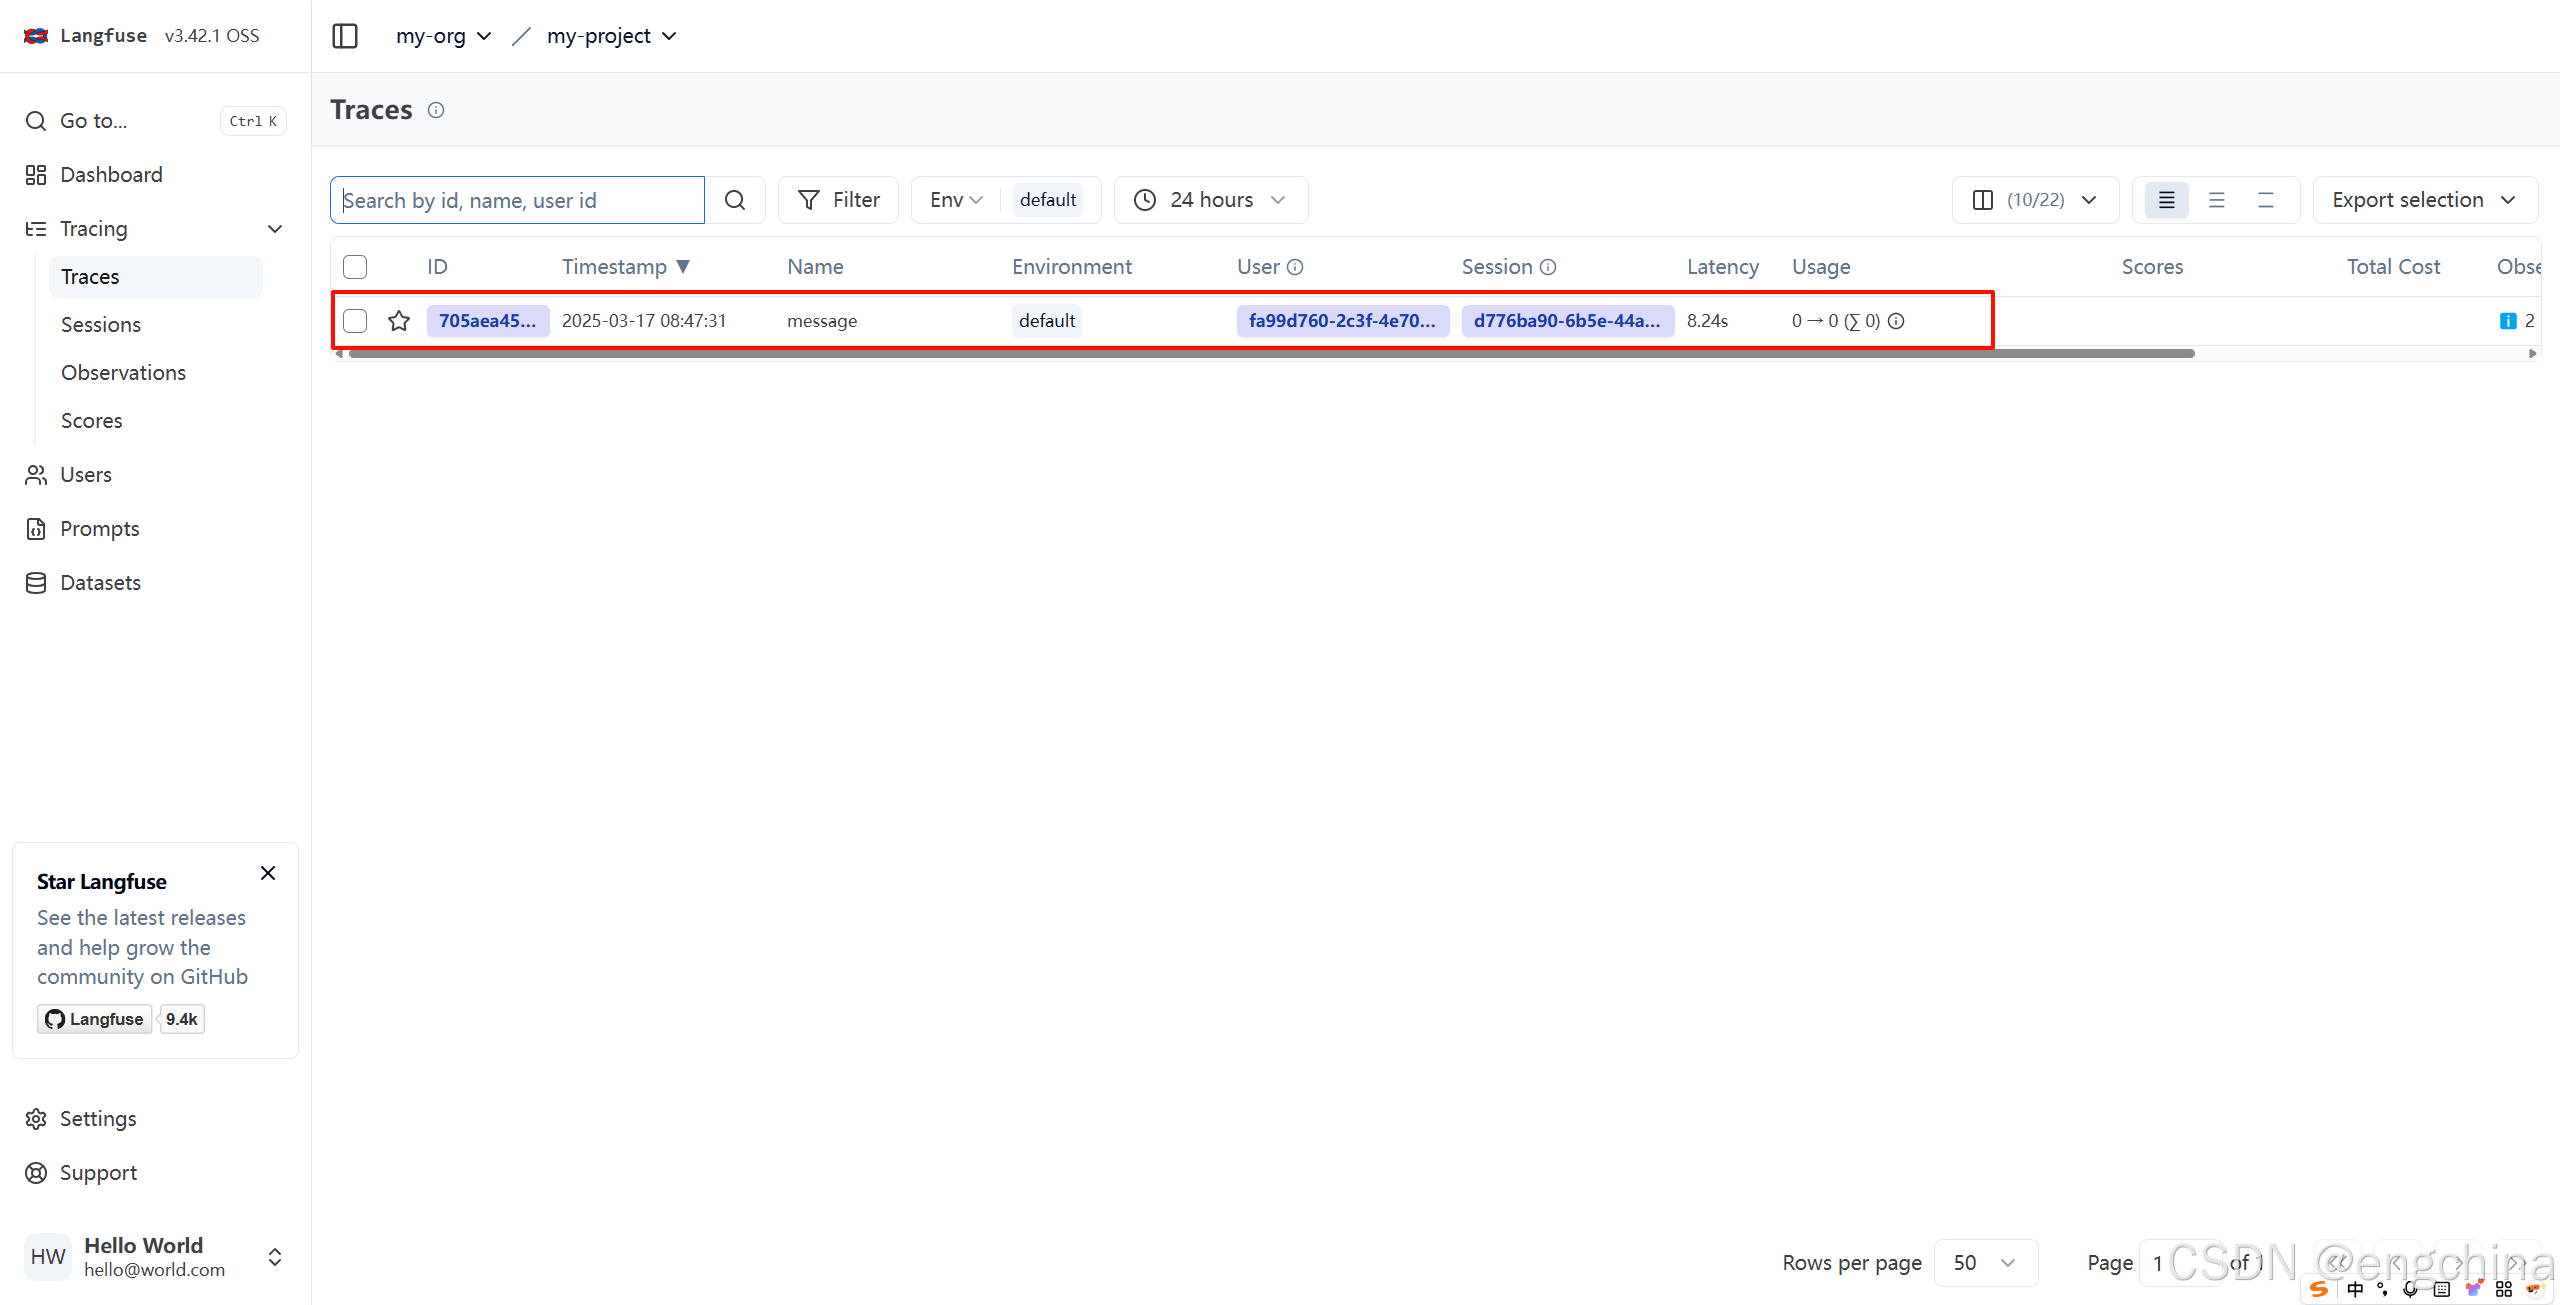2560x1305 pixels.
Task: Open the Usage info icon in the trace row
Action: pos(1896,321)
